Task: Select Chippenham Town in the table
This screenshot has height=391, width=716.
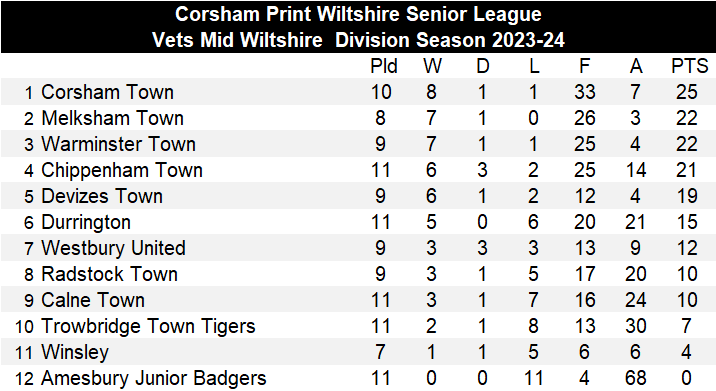Action: click(122, 170)
